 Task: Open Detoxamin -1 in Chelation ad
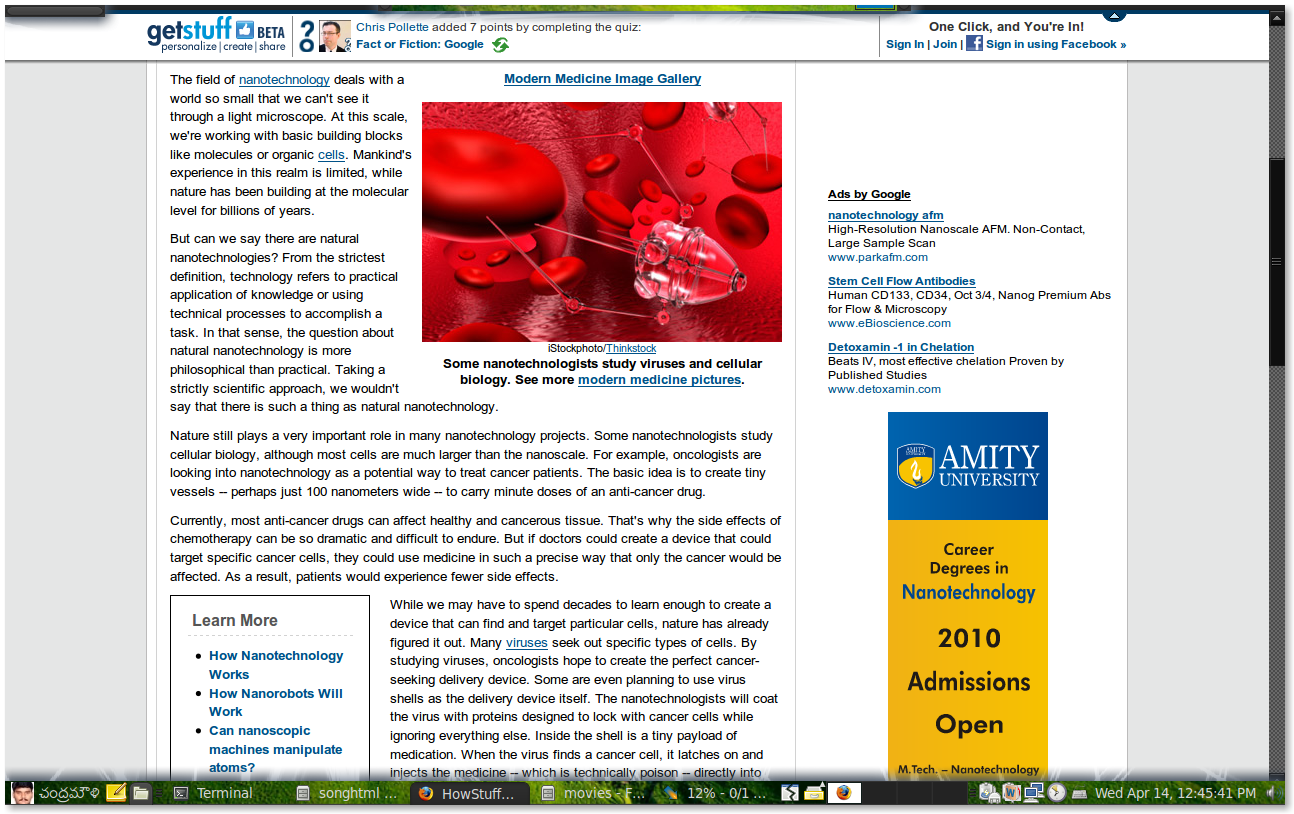tap(901, 347)
